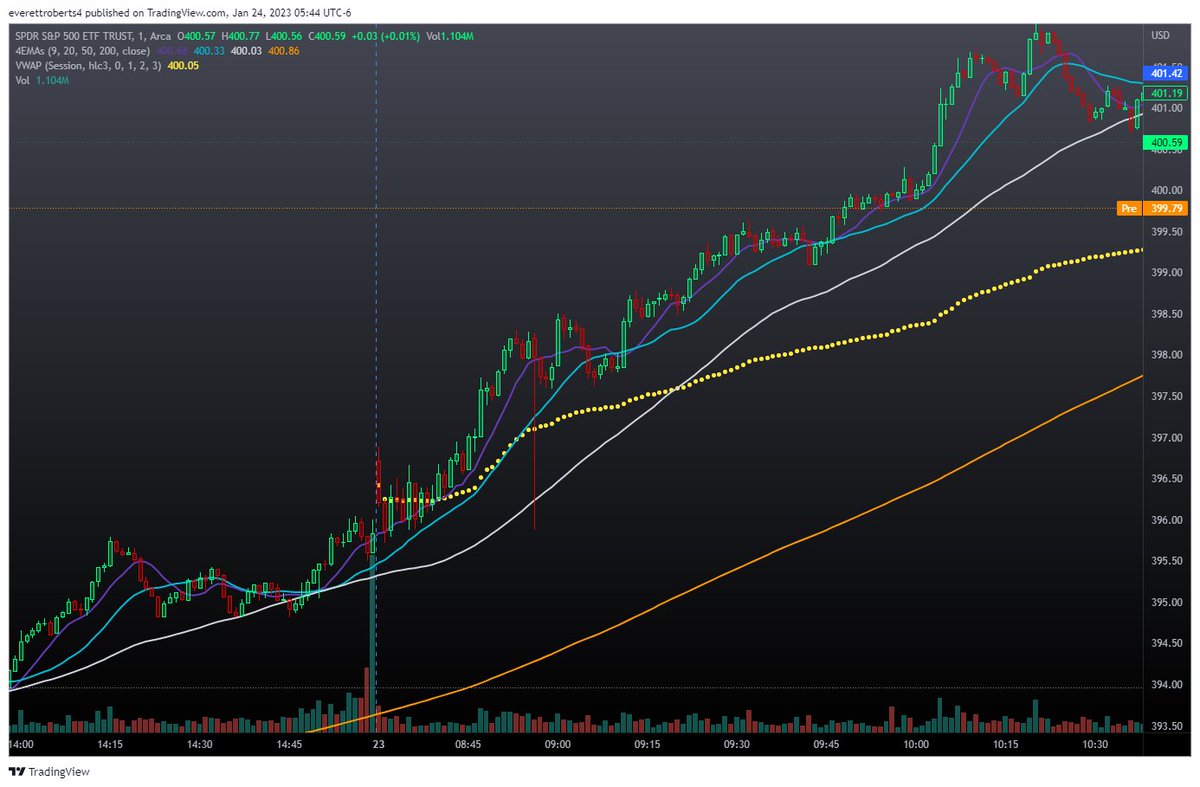The height and width of the screenshot is (787, 1200).
Task: Click the 397.00 price axis label
Action: pos(1167,437)
